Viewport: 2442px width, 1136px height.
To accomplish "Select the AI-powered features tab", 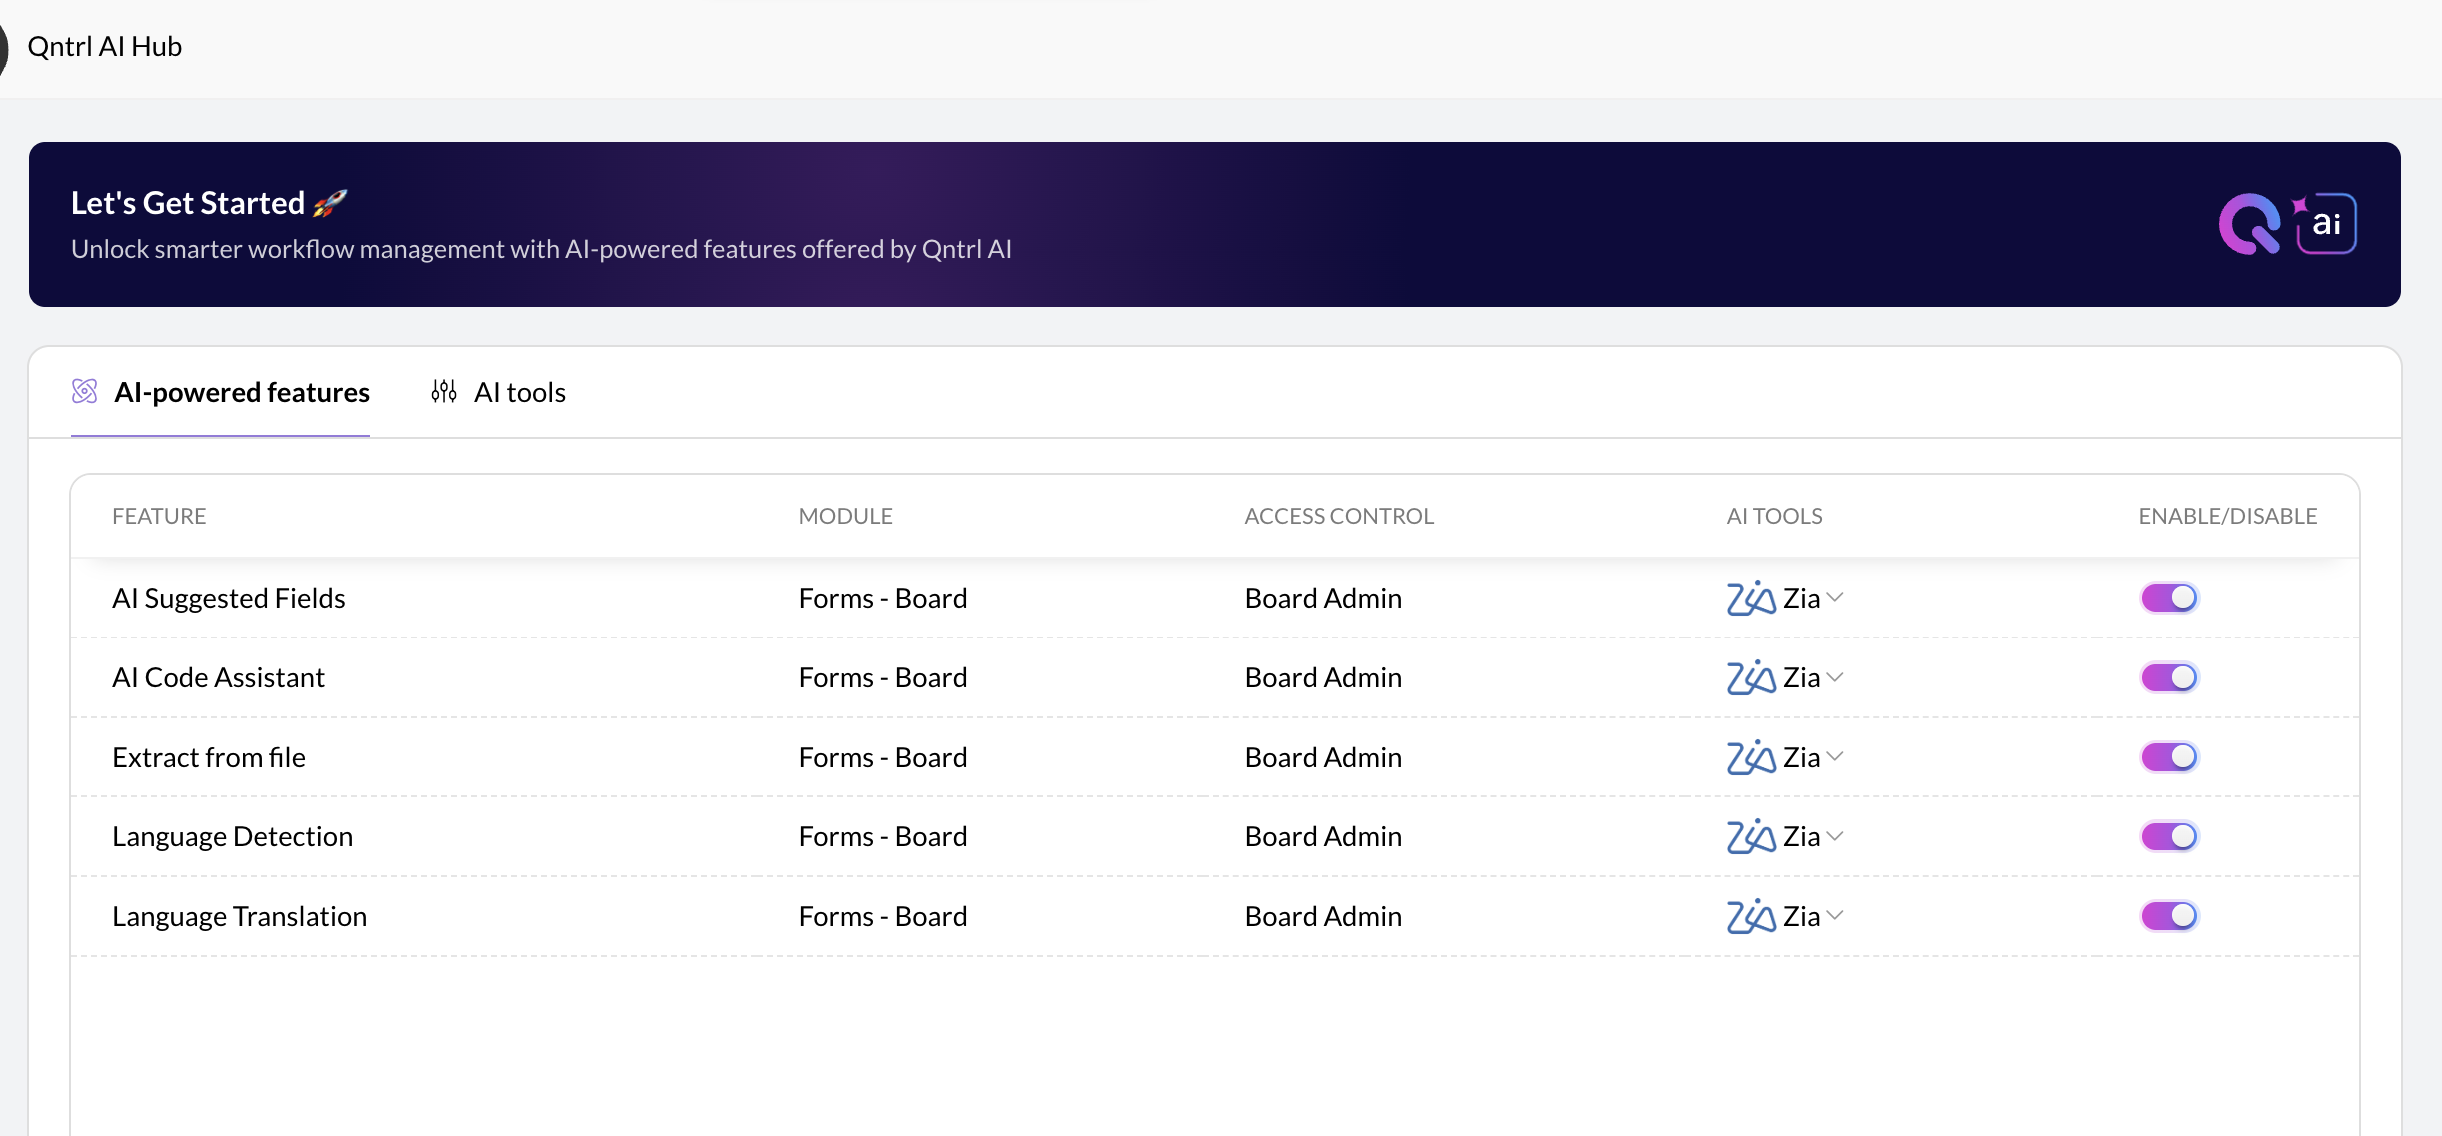I will point(241,392).
